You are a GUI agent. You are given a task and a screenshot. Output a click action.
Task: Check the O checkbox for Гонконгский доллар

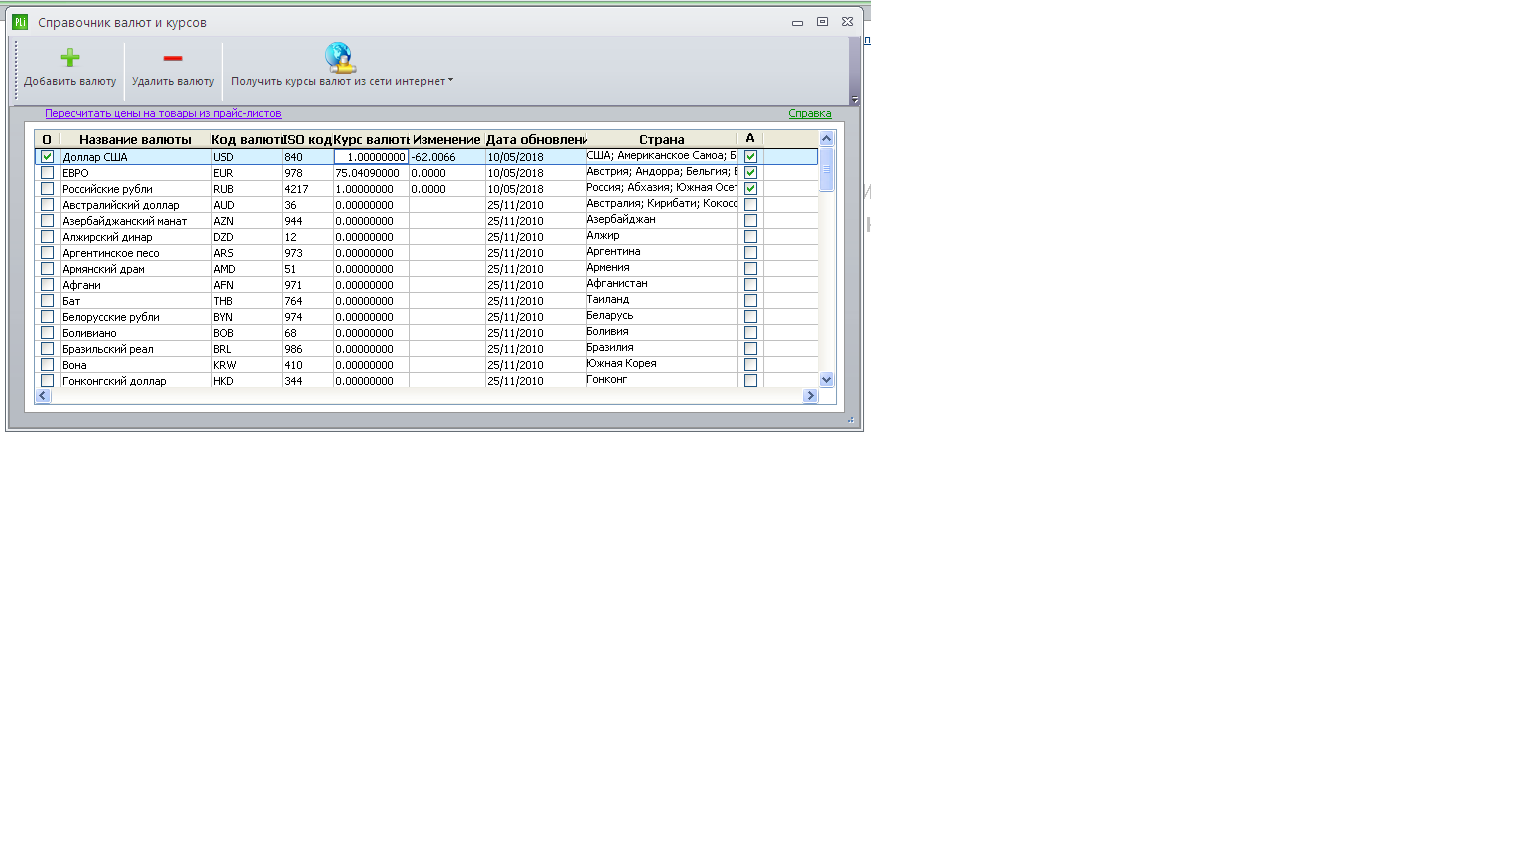click(x=47, y=380)
